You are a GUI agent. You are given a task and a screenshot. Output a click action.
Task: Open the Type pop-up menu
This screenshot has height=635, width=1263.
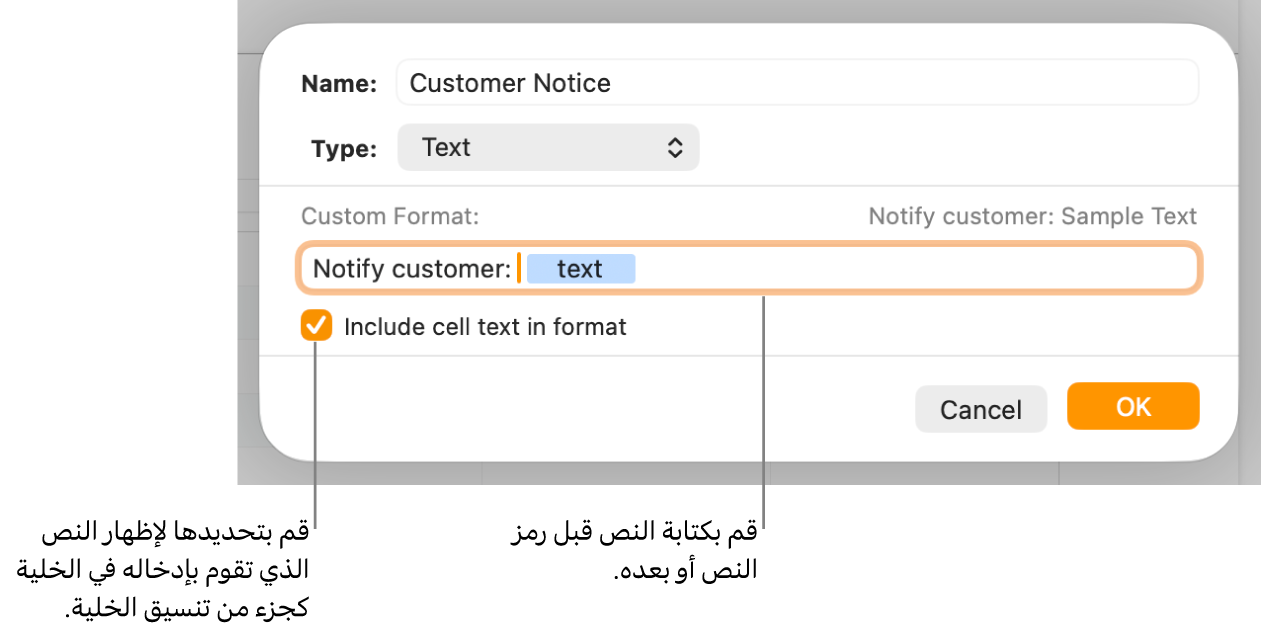click(x=548, y=148)
